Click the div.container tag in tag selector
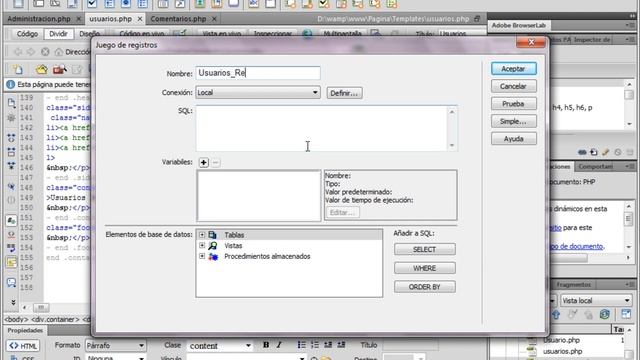The image size is (640, 360). 55,320
